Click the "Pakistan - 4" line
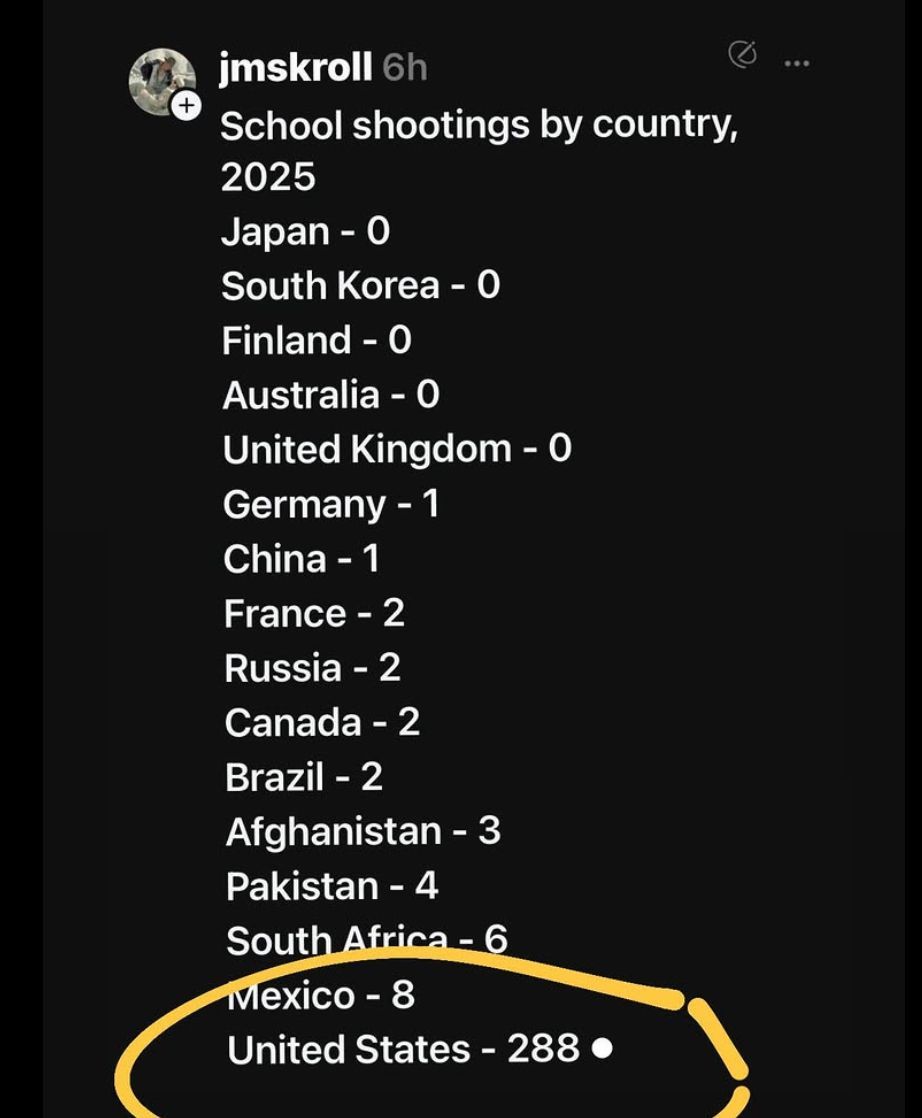This screenshot has width=922, height=1118. 332,886
